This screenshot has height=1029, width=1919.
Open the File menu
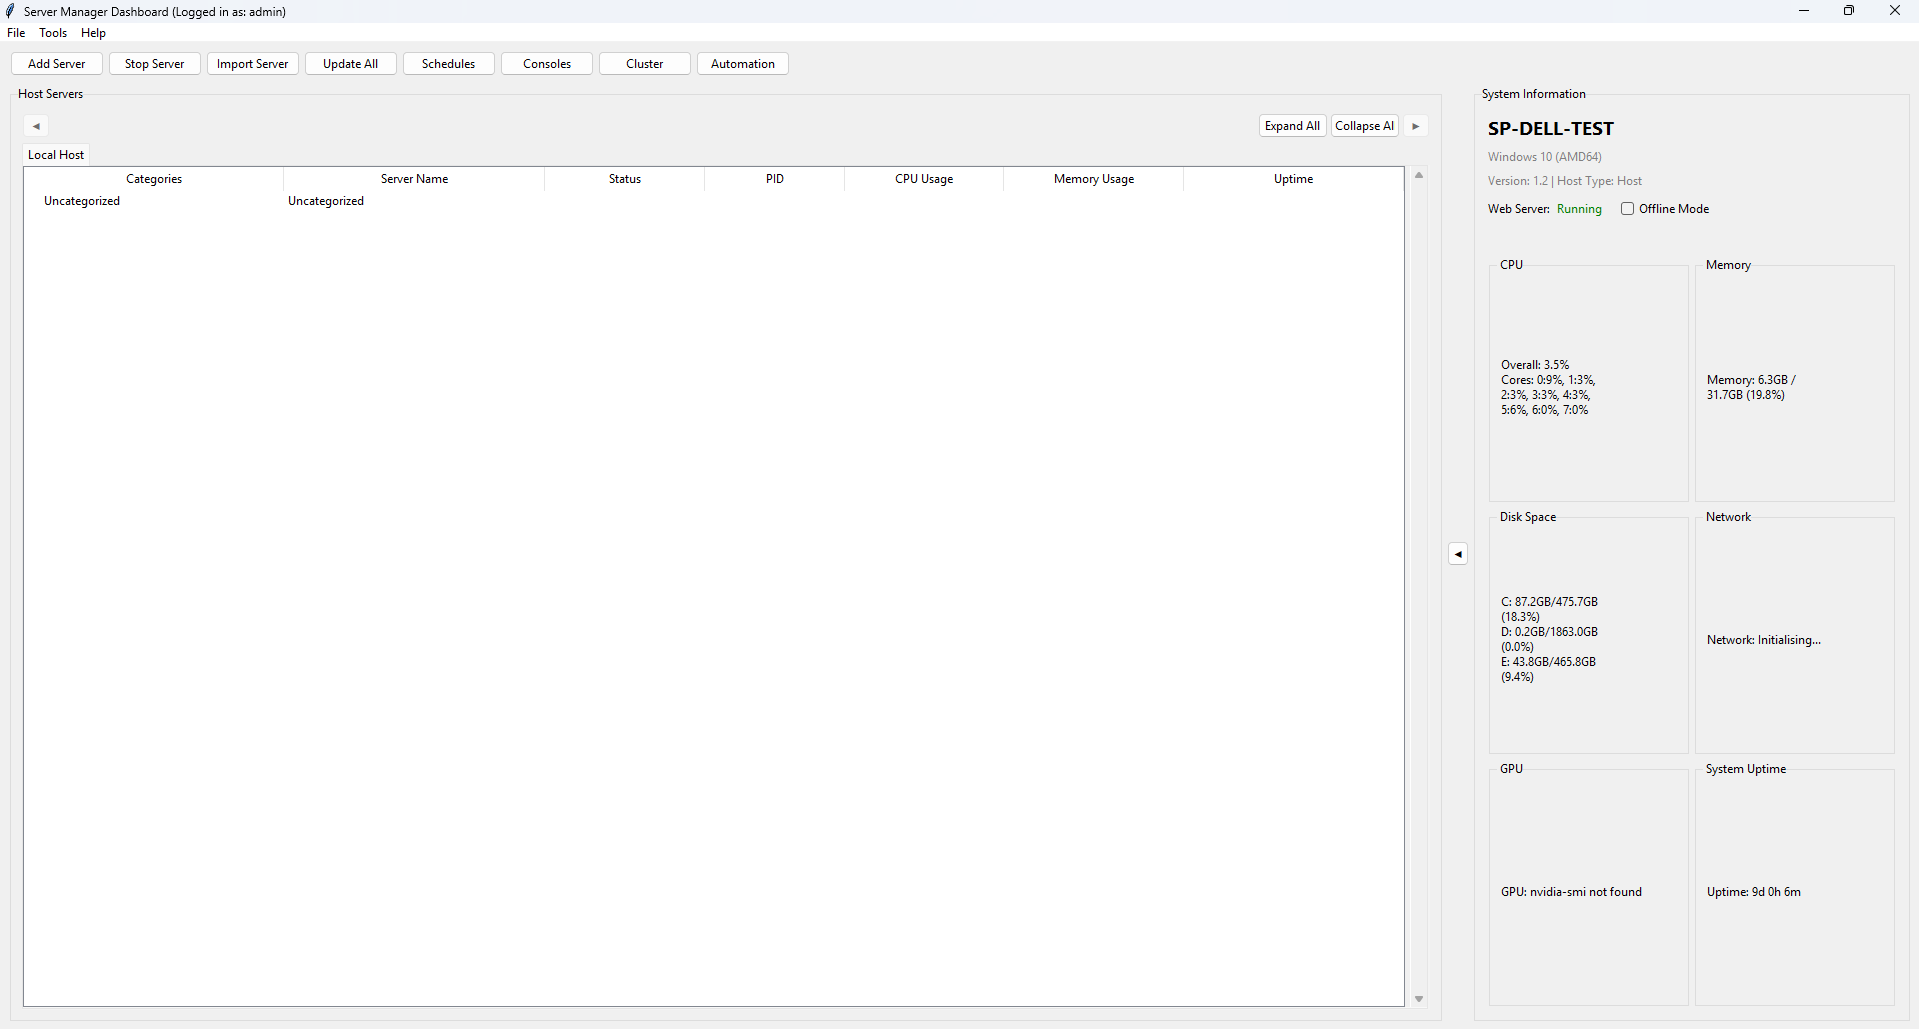click(x=16, y=33)
